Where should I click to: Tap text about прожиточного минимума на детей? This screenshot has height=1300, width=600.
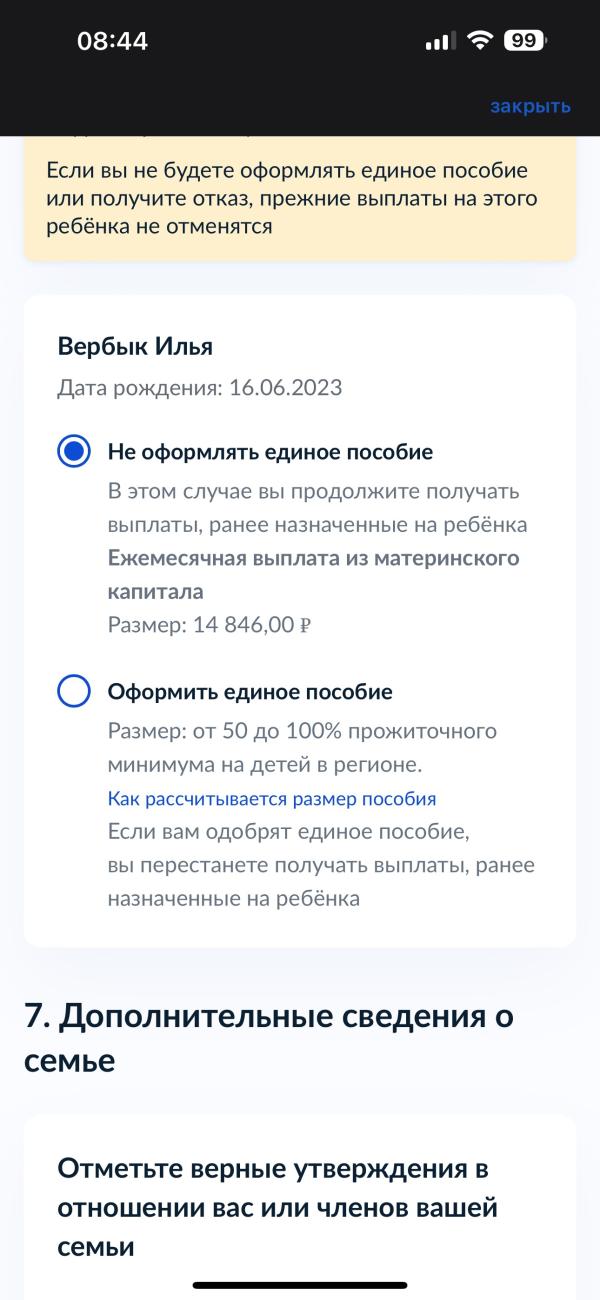click(x=302, y=748)
